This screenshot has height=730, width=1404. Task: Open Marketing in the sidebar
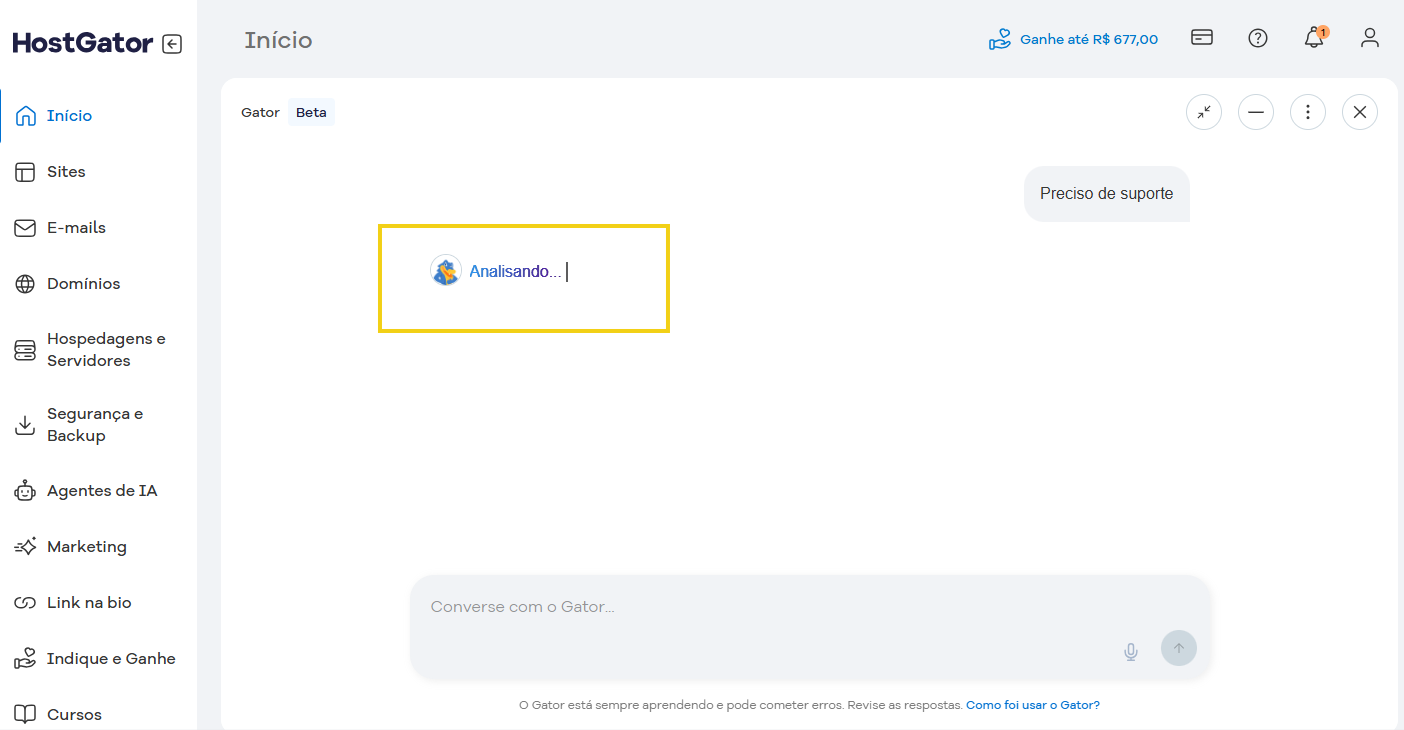pos(98,547)
